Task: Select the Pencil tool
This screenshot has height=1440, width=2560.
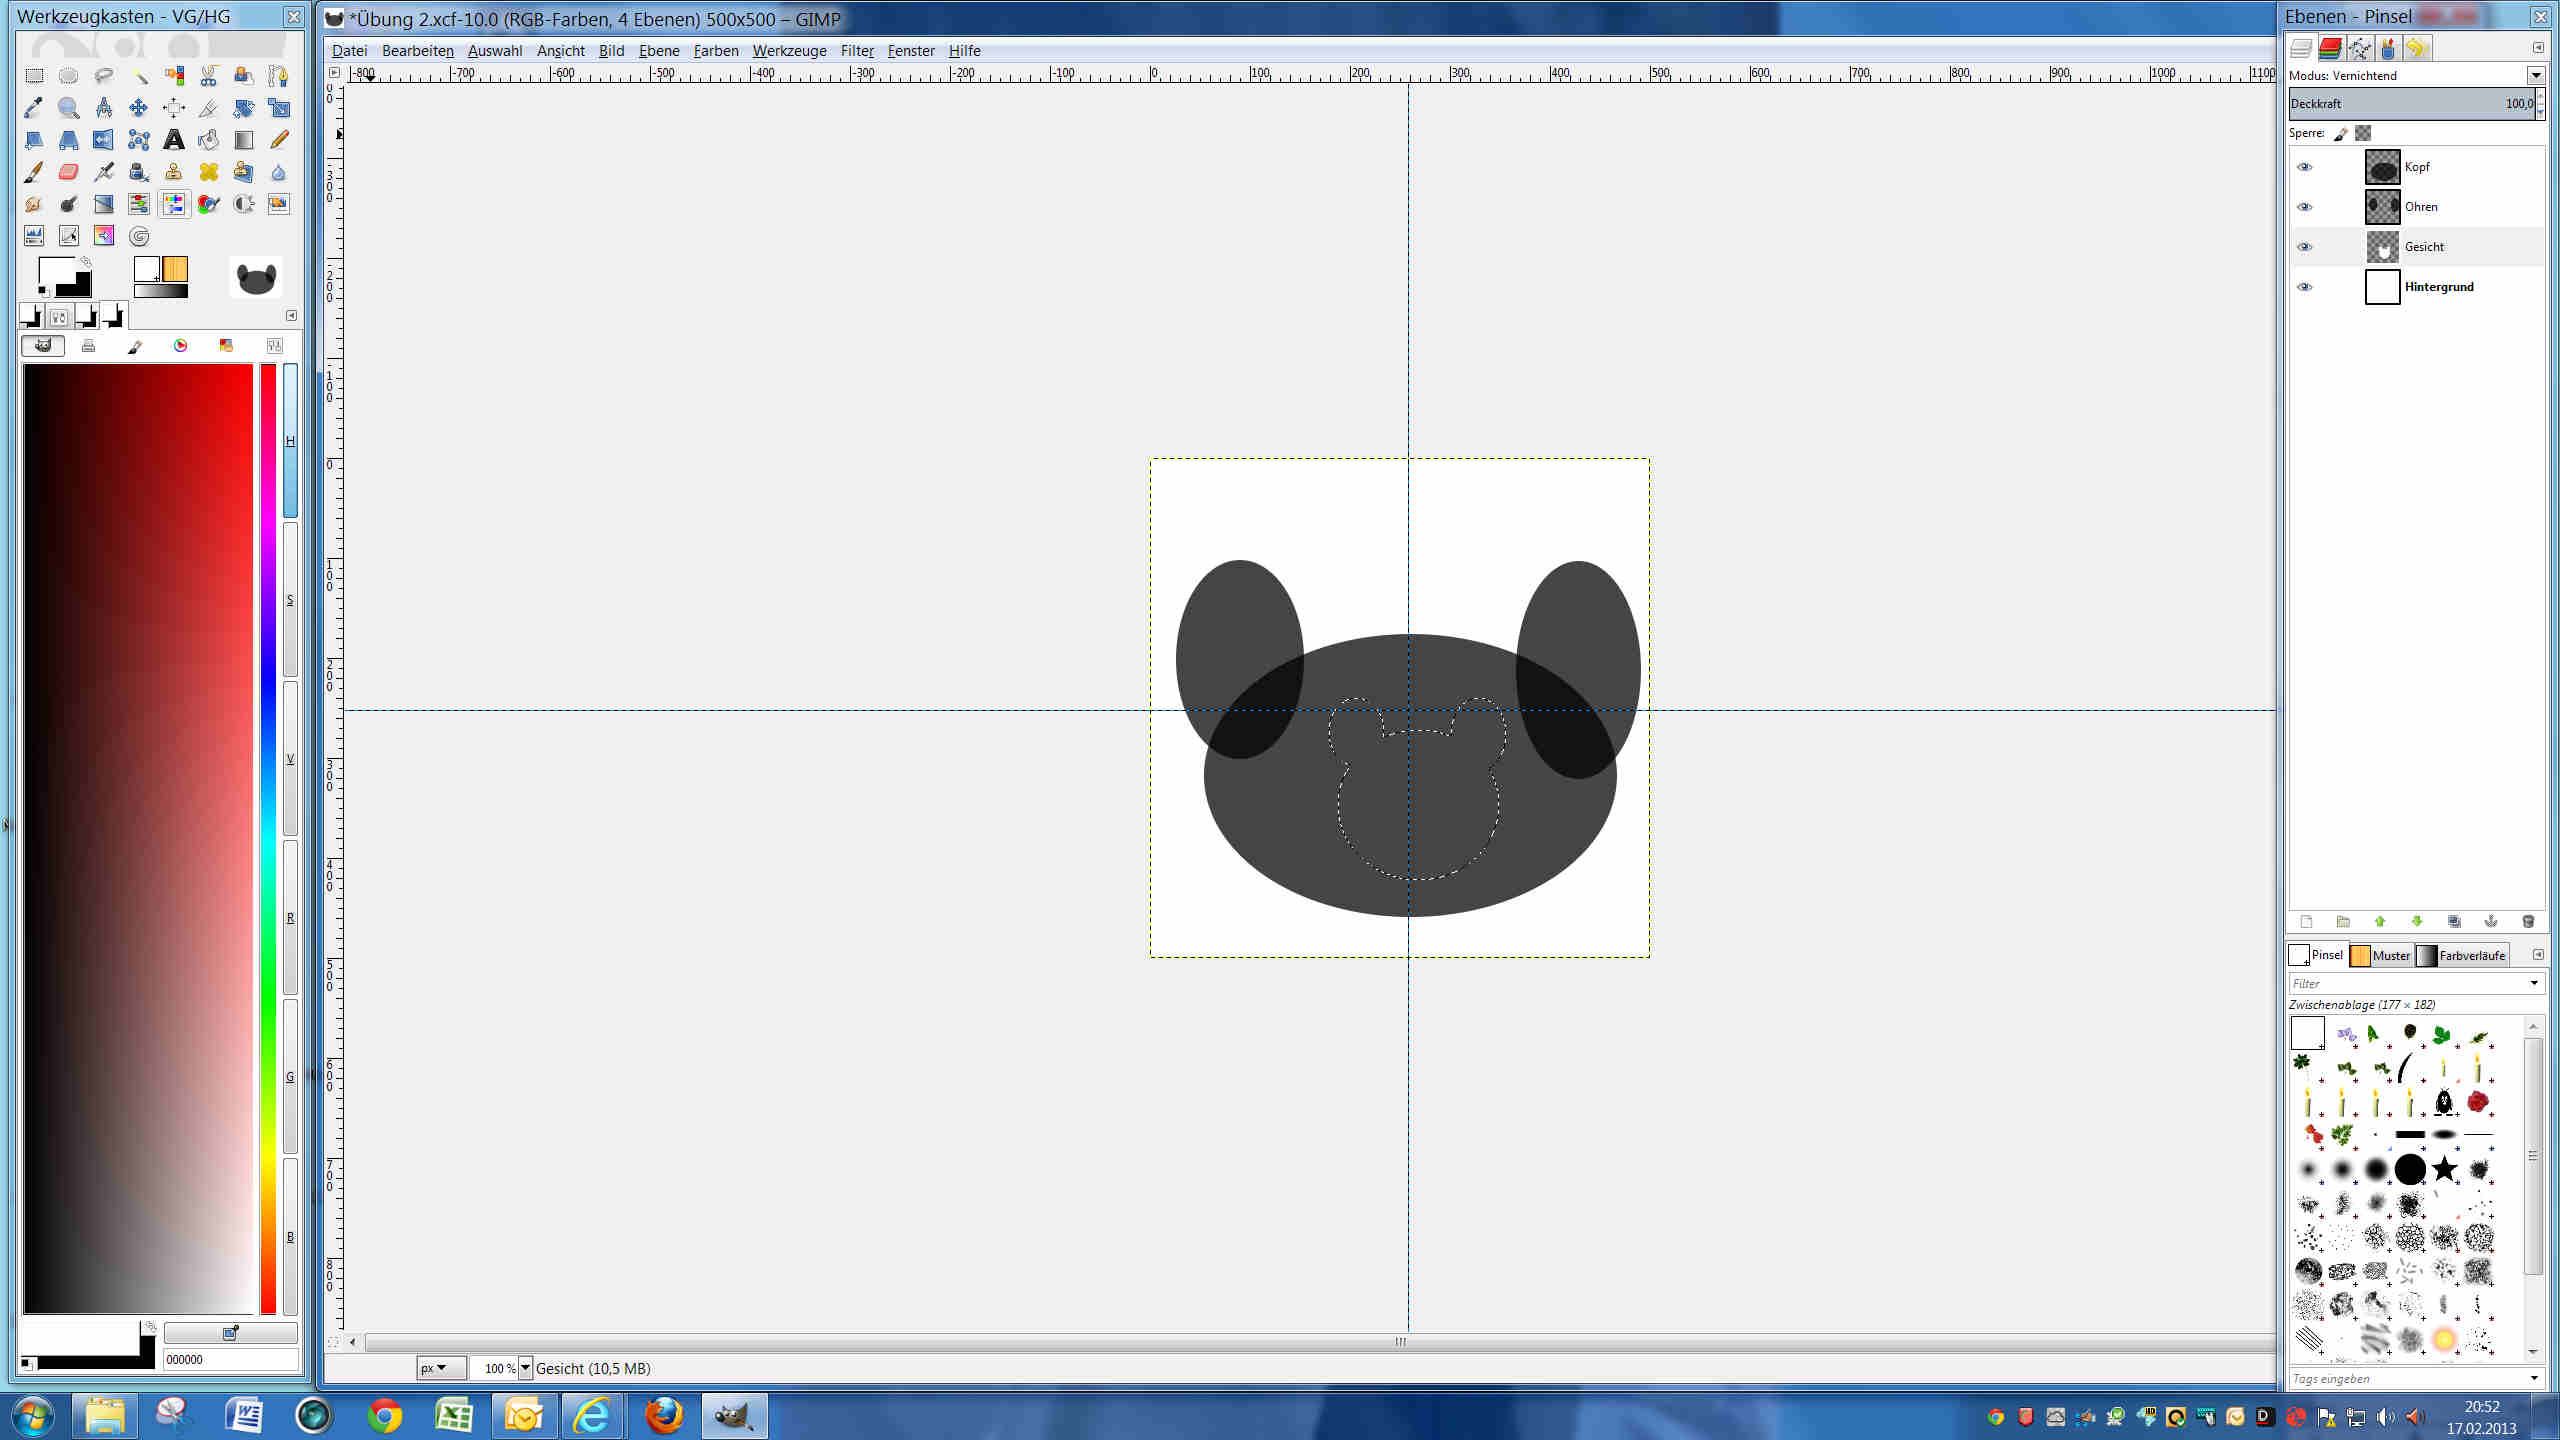Action: click(x=279, y=140)
